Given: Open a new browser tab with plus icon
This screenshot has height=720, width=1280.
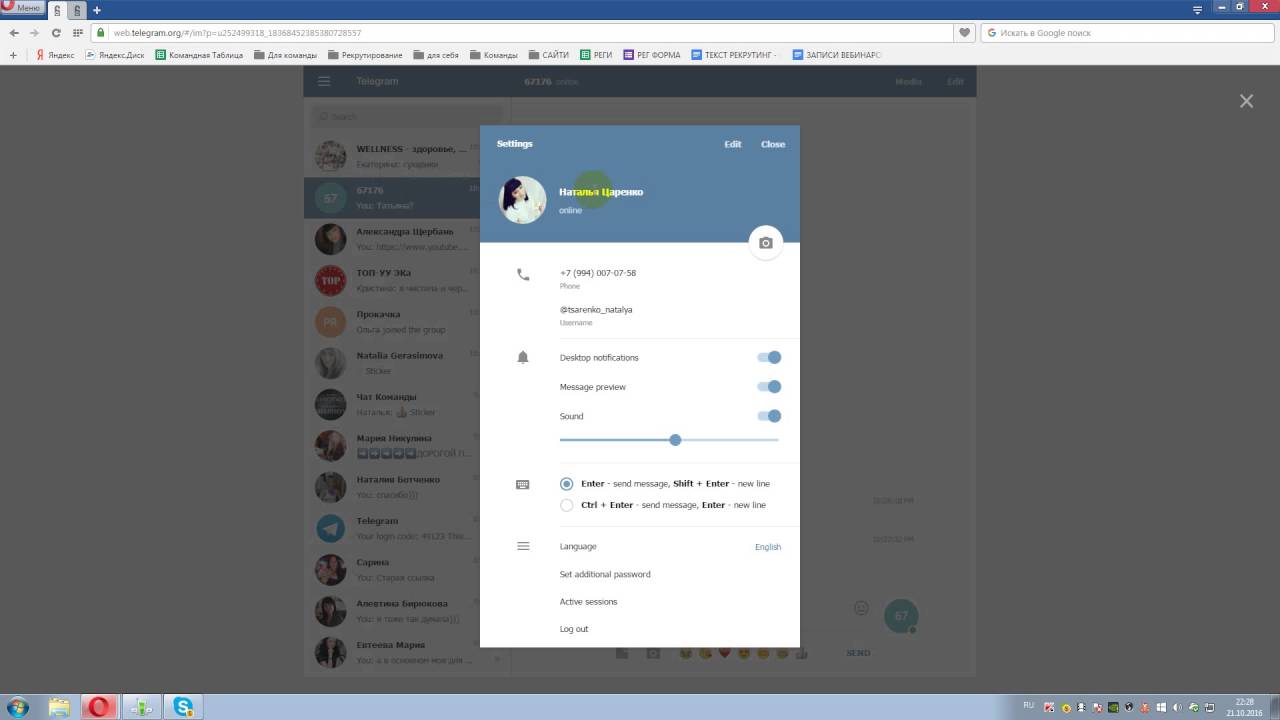Looking at the screenshot, I should [97, 10].
